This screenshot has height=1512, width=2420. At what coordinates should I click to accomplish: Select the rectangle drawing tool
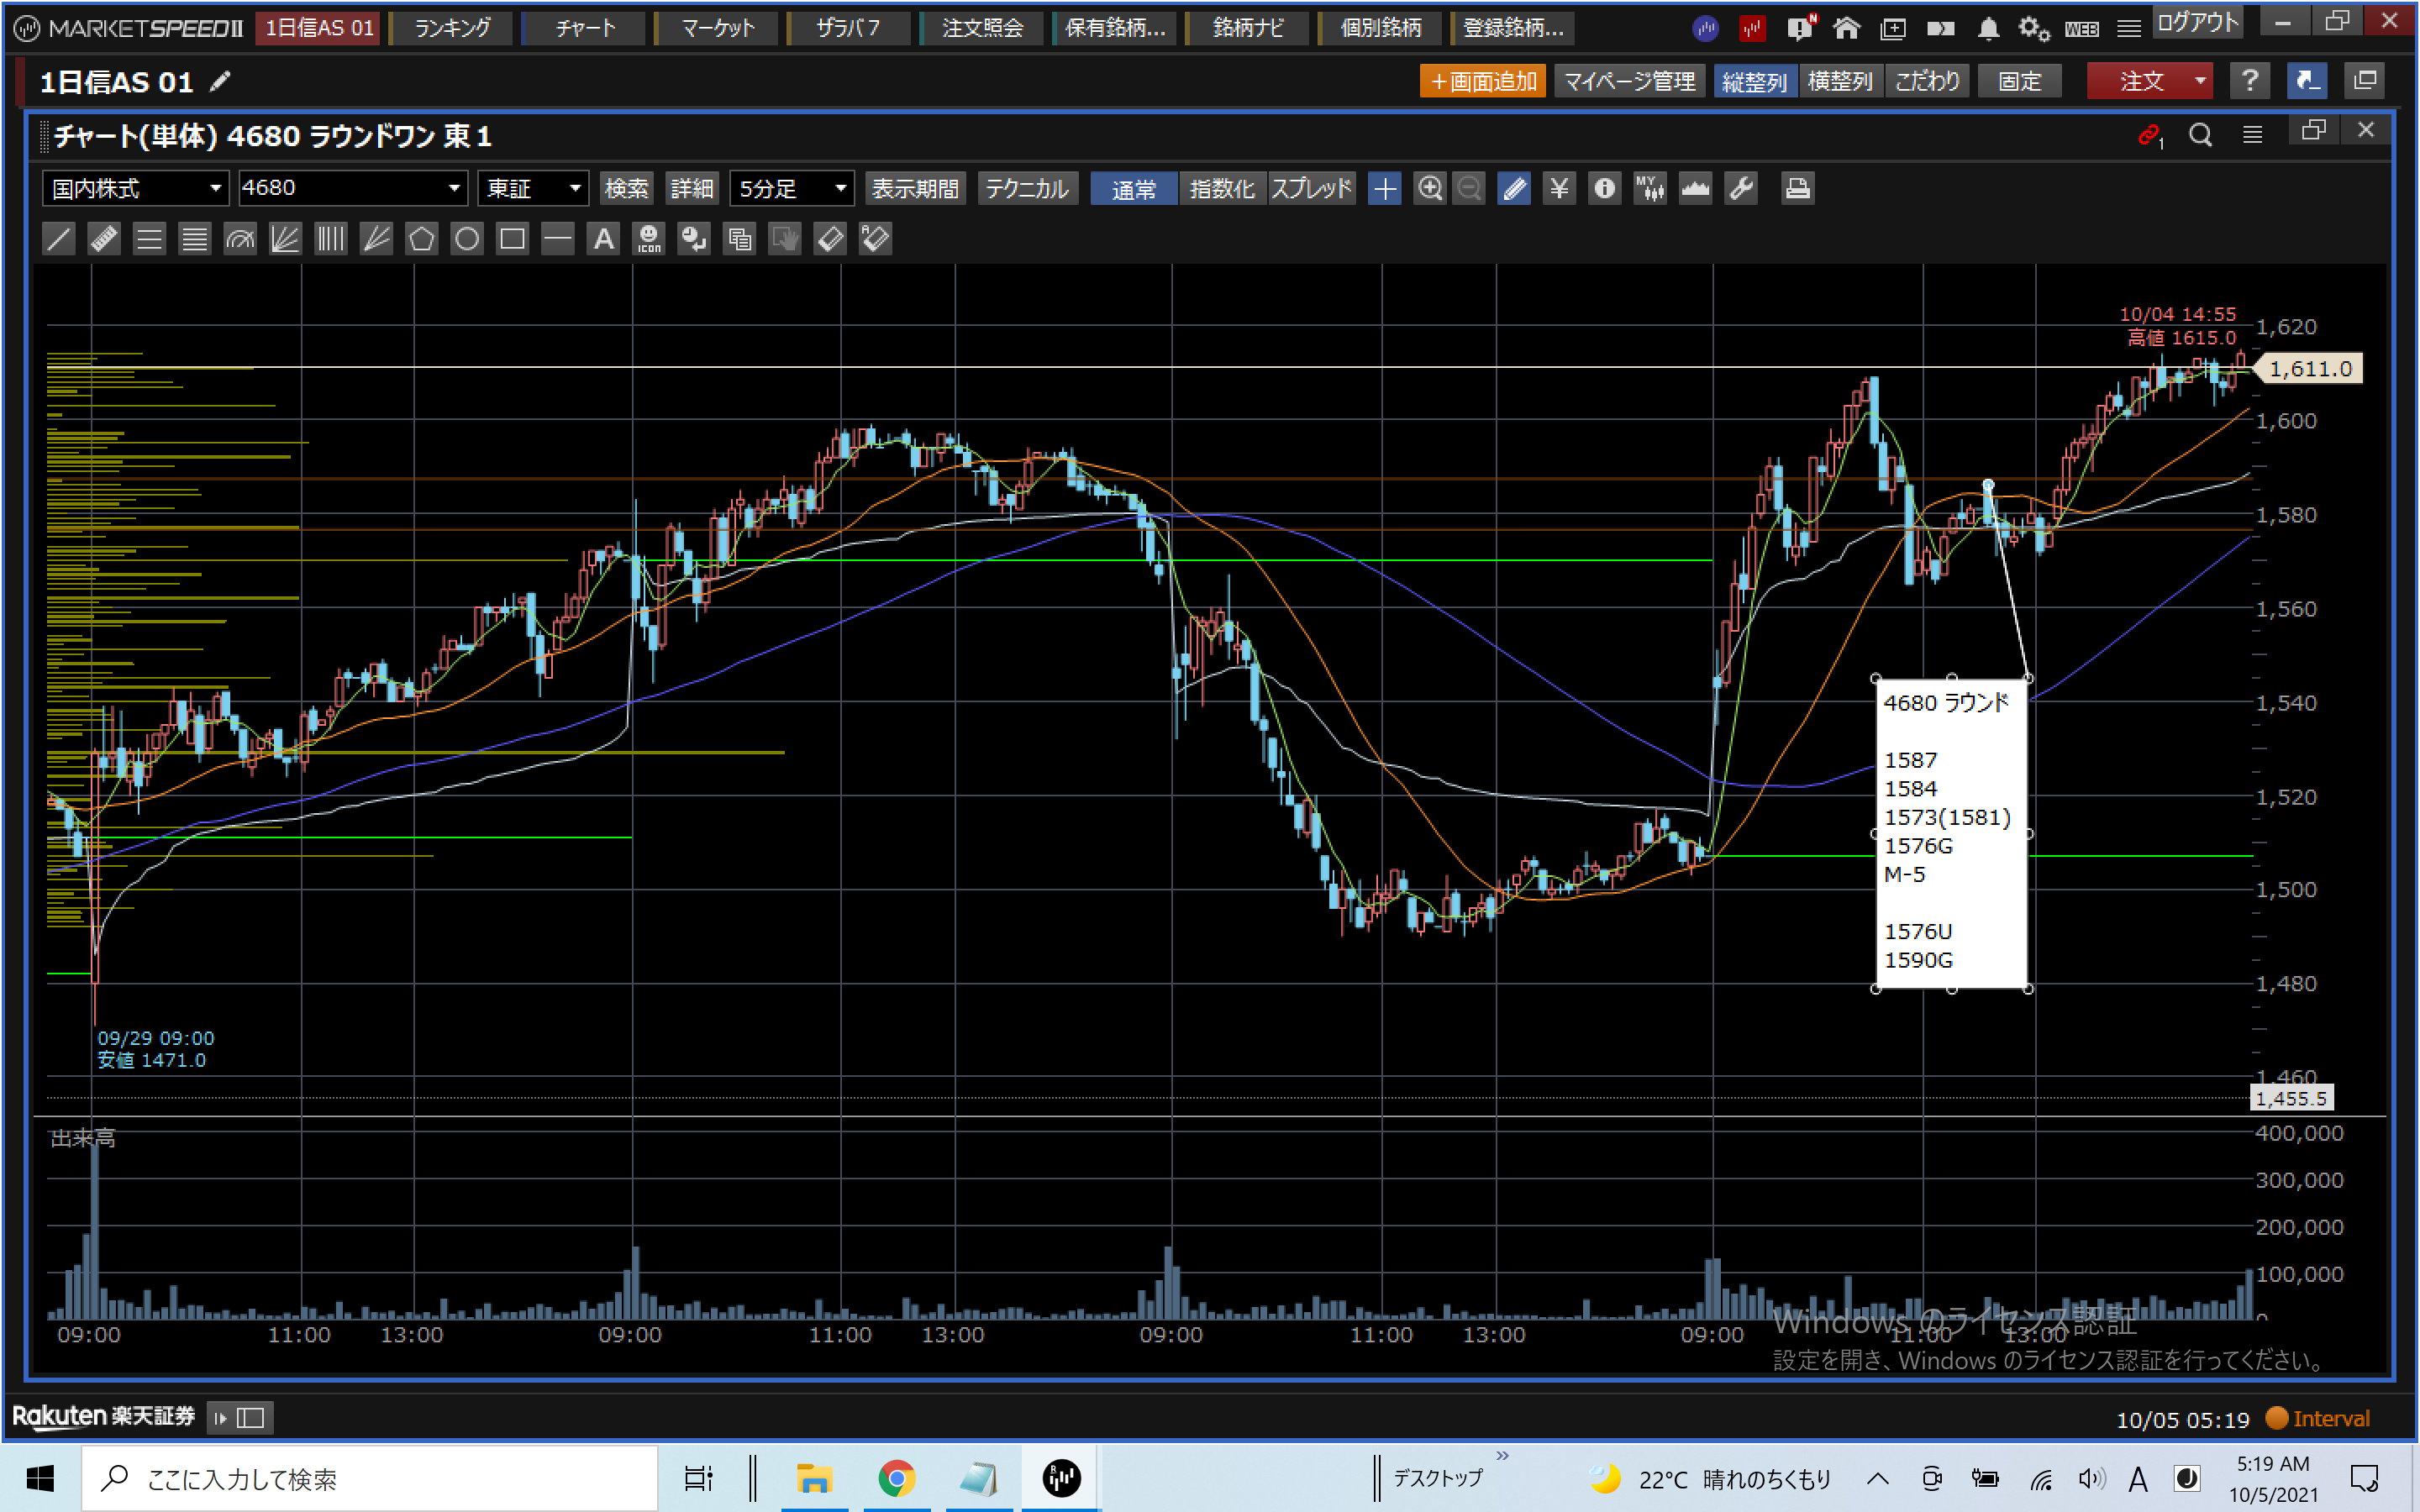(512, 239)
